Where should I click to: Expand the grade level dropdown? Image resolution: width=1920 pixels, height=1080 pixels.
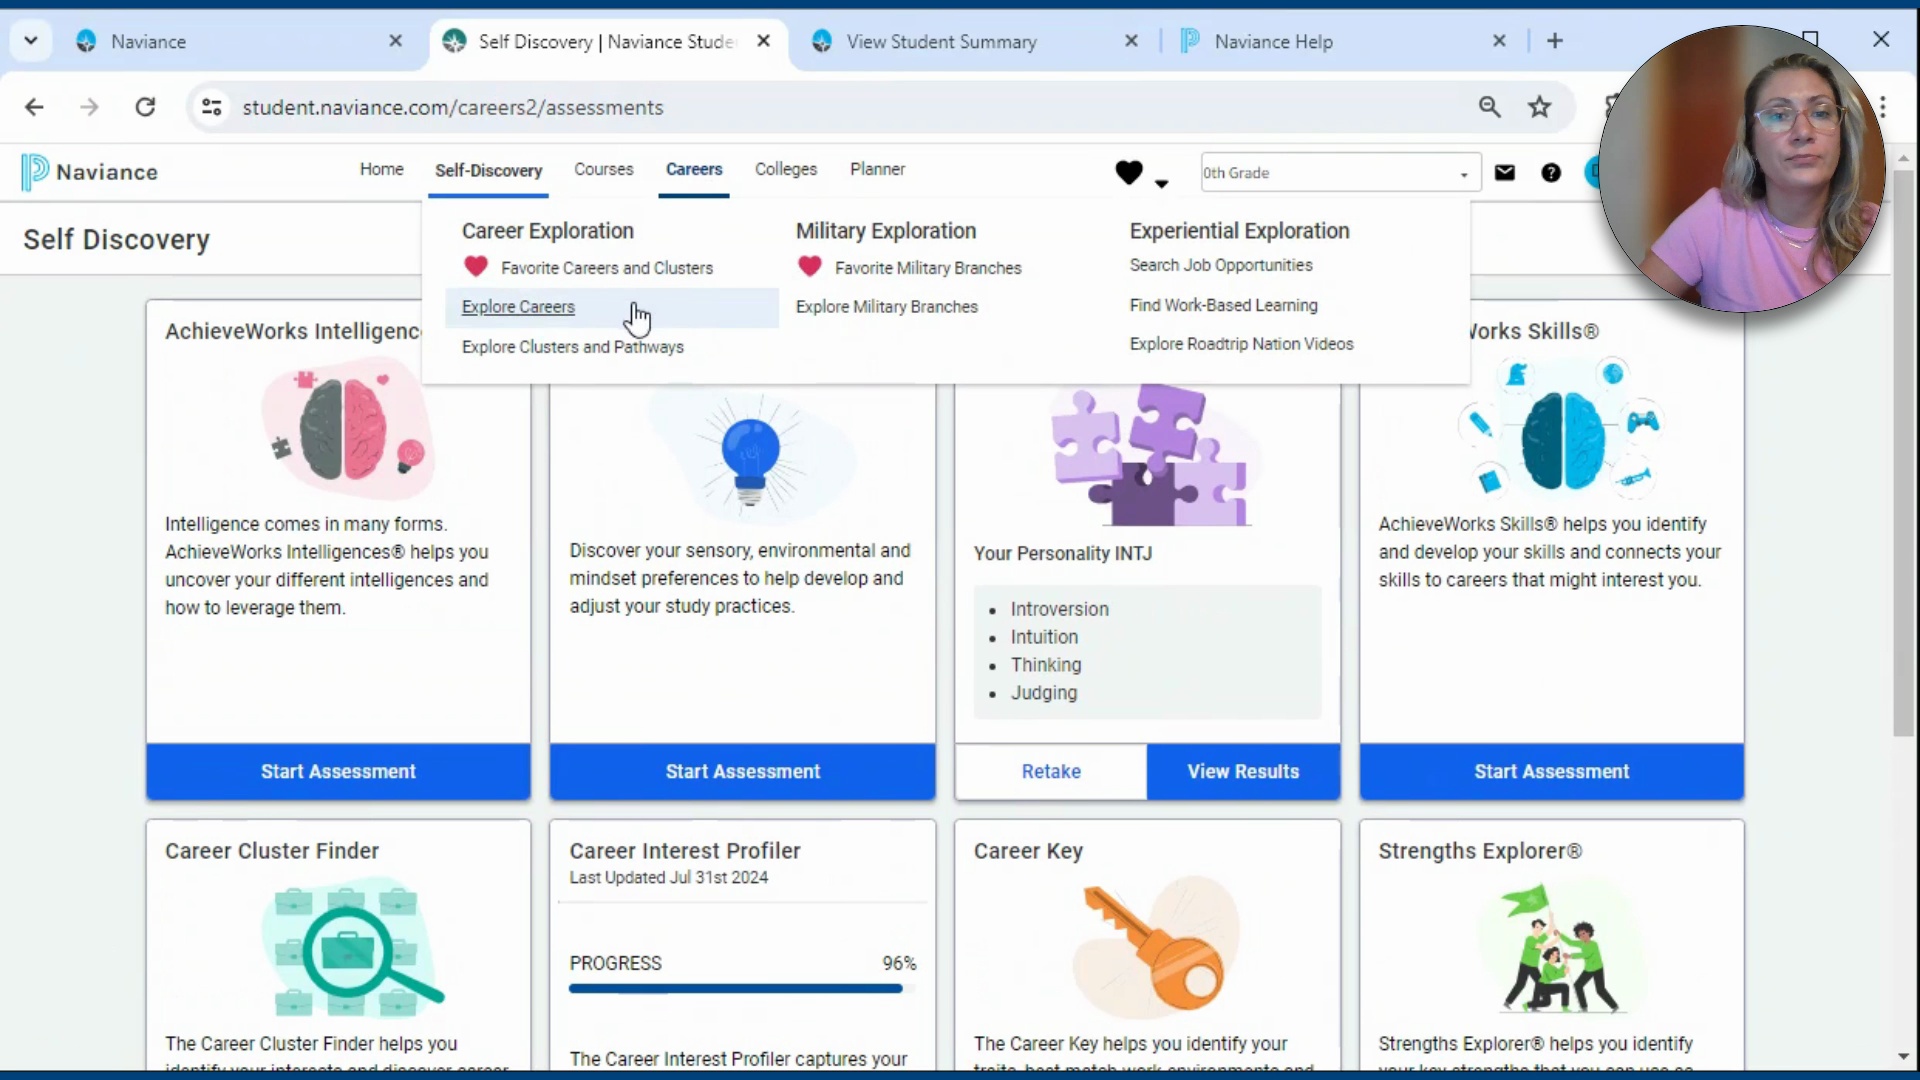click(1340, 173)
